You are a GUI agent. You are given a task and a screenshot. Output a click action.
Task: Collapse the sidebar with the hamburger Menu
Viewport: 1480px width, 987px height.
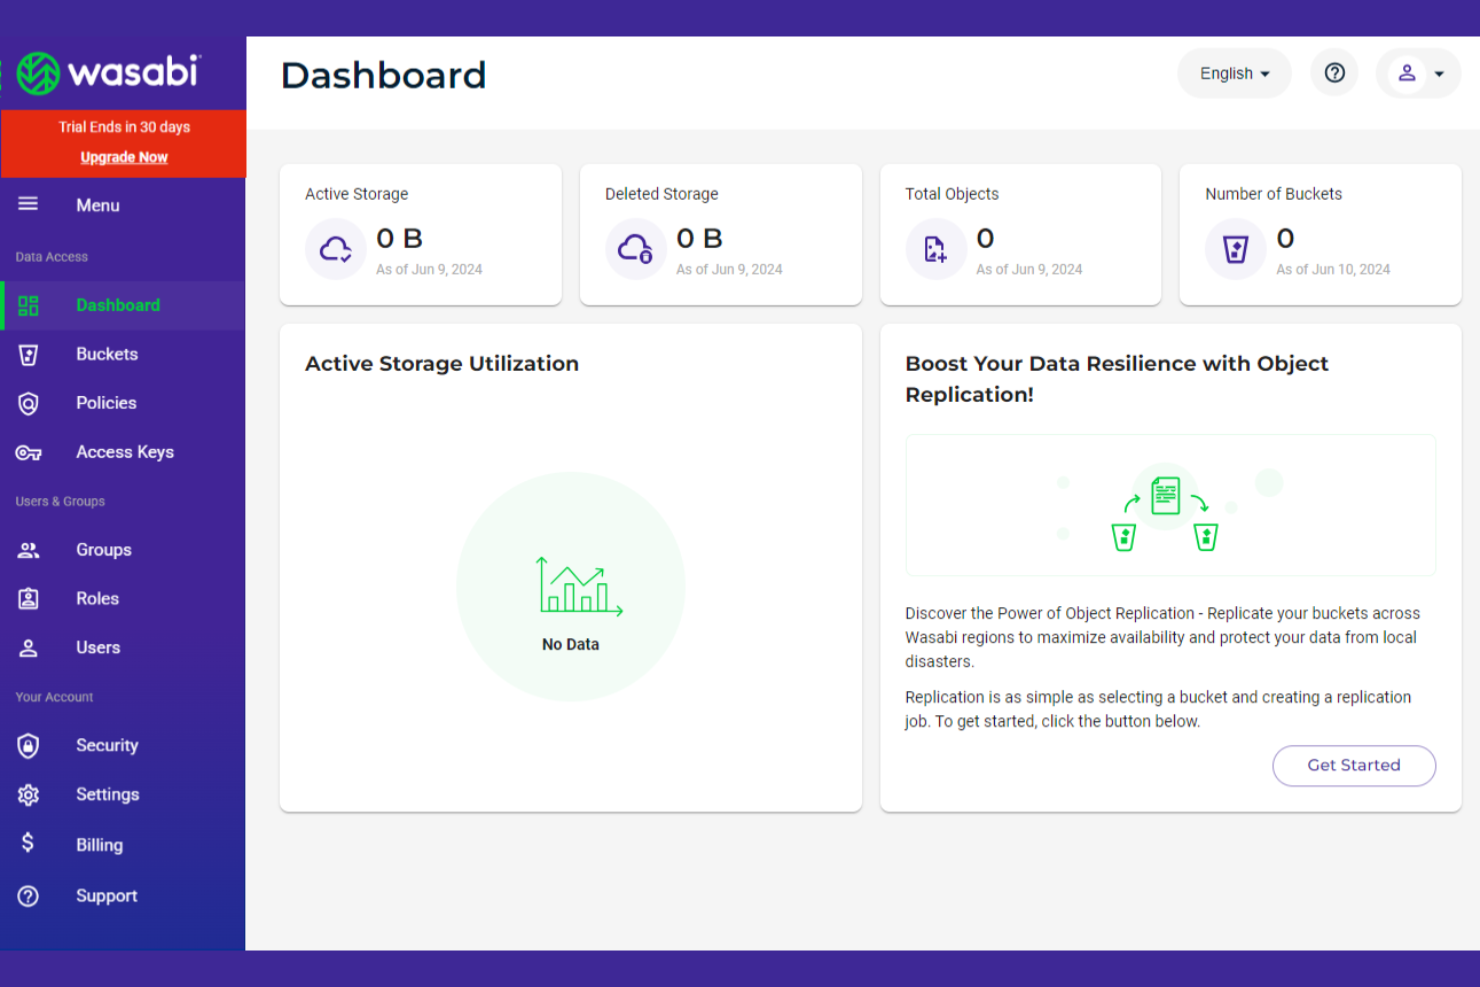(28, 204)
